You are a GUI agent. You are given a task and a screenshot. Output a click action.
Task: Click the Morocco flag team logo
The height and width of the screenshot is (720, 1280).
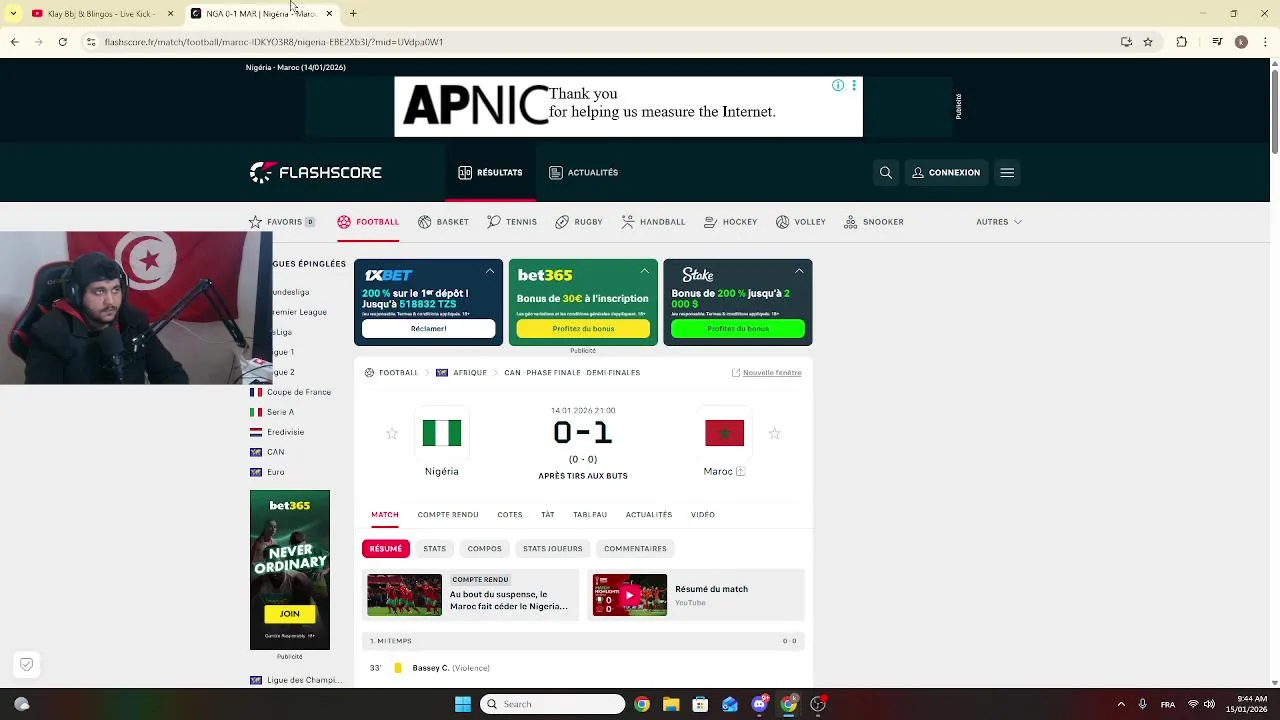tap(724, 433)
